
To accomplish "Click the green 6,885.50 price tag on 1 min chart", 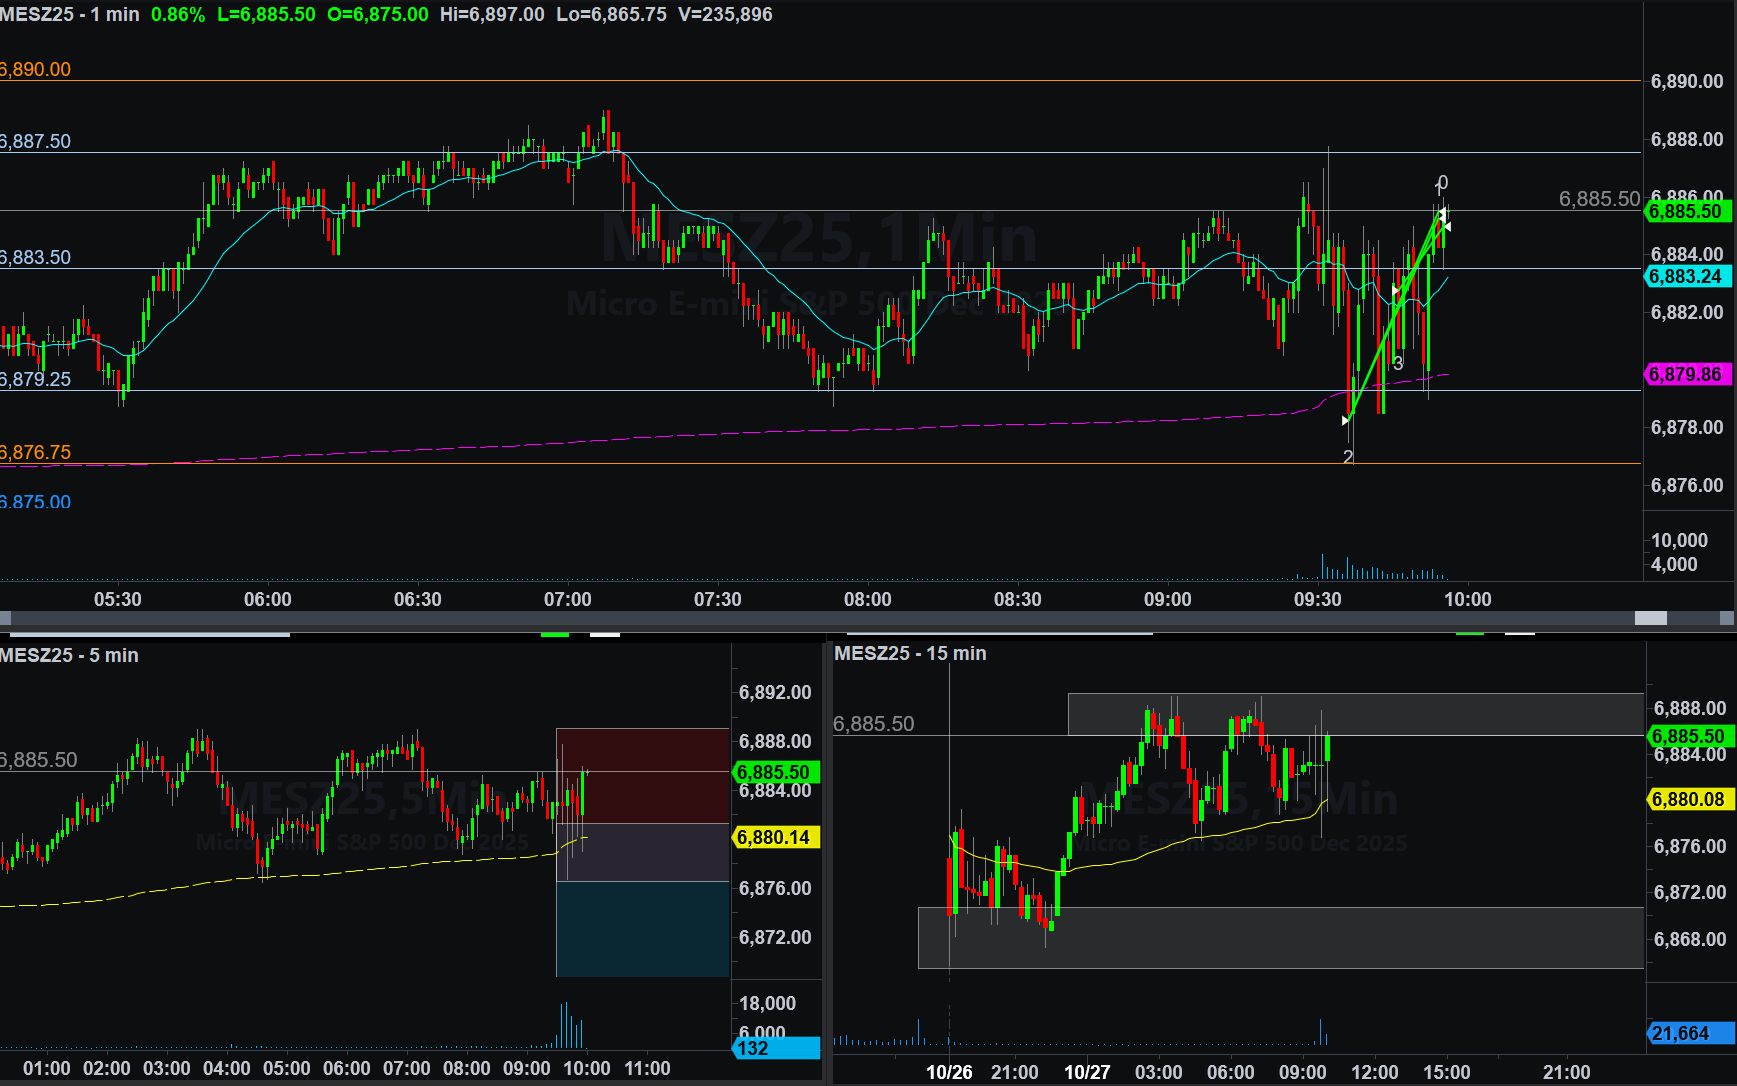I will tap(1686, 212).
